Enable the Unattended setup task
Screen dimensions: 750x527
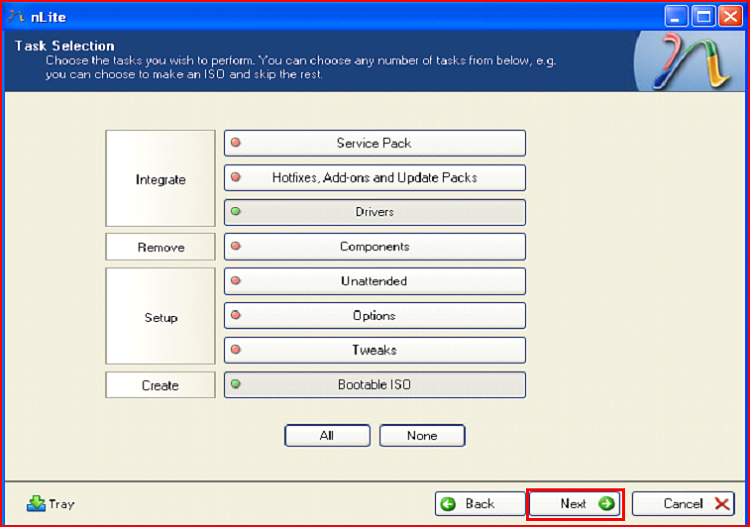pyautogui.click(x=375, y=281)
